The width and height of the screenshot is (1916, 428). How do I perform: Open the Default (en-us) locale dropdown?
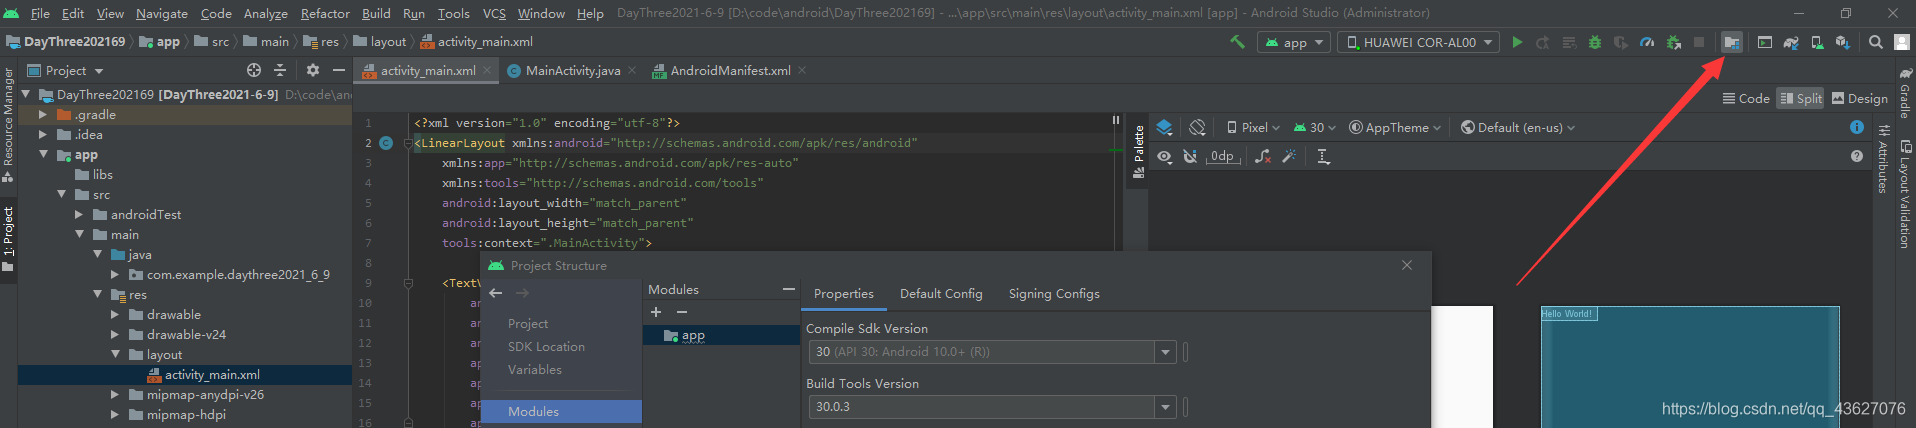pyautogui.click(x=1518, y=127)
